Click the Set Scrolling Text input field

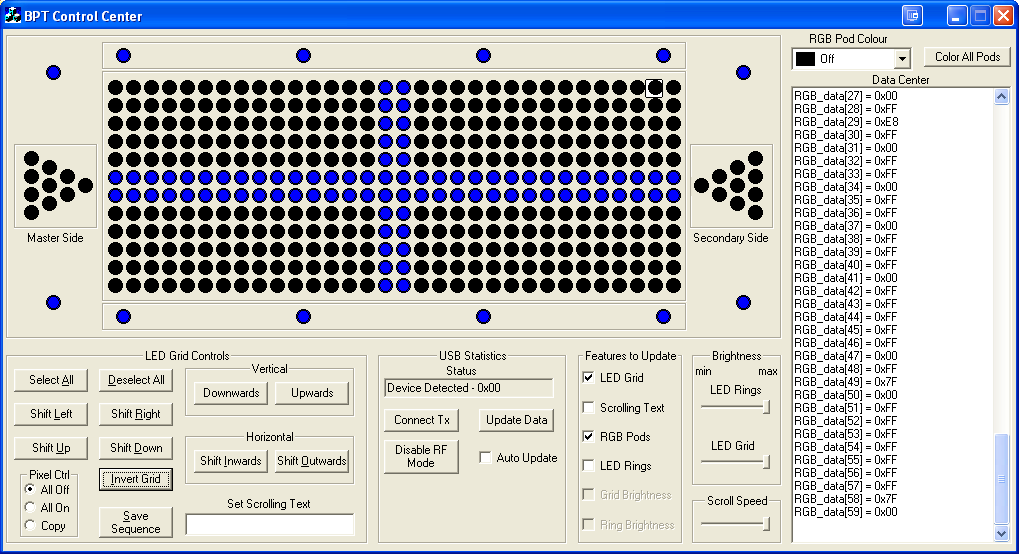270,524
